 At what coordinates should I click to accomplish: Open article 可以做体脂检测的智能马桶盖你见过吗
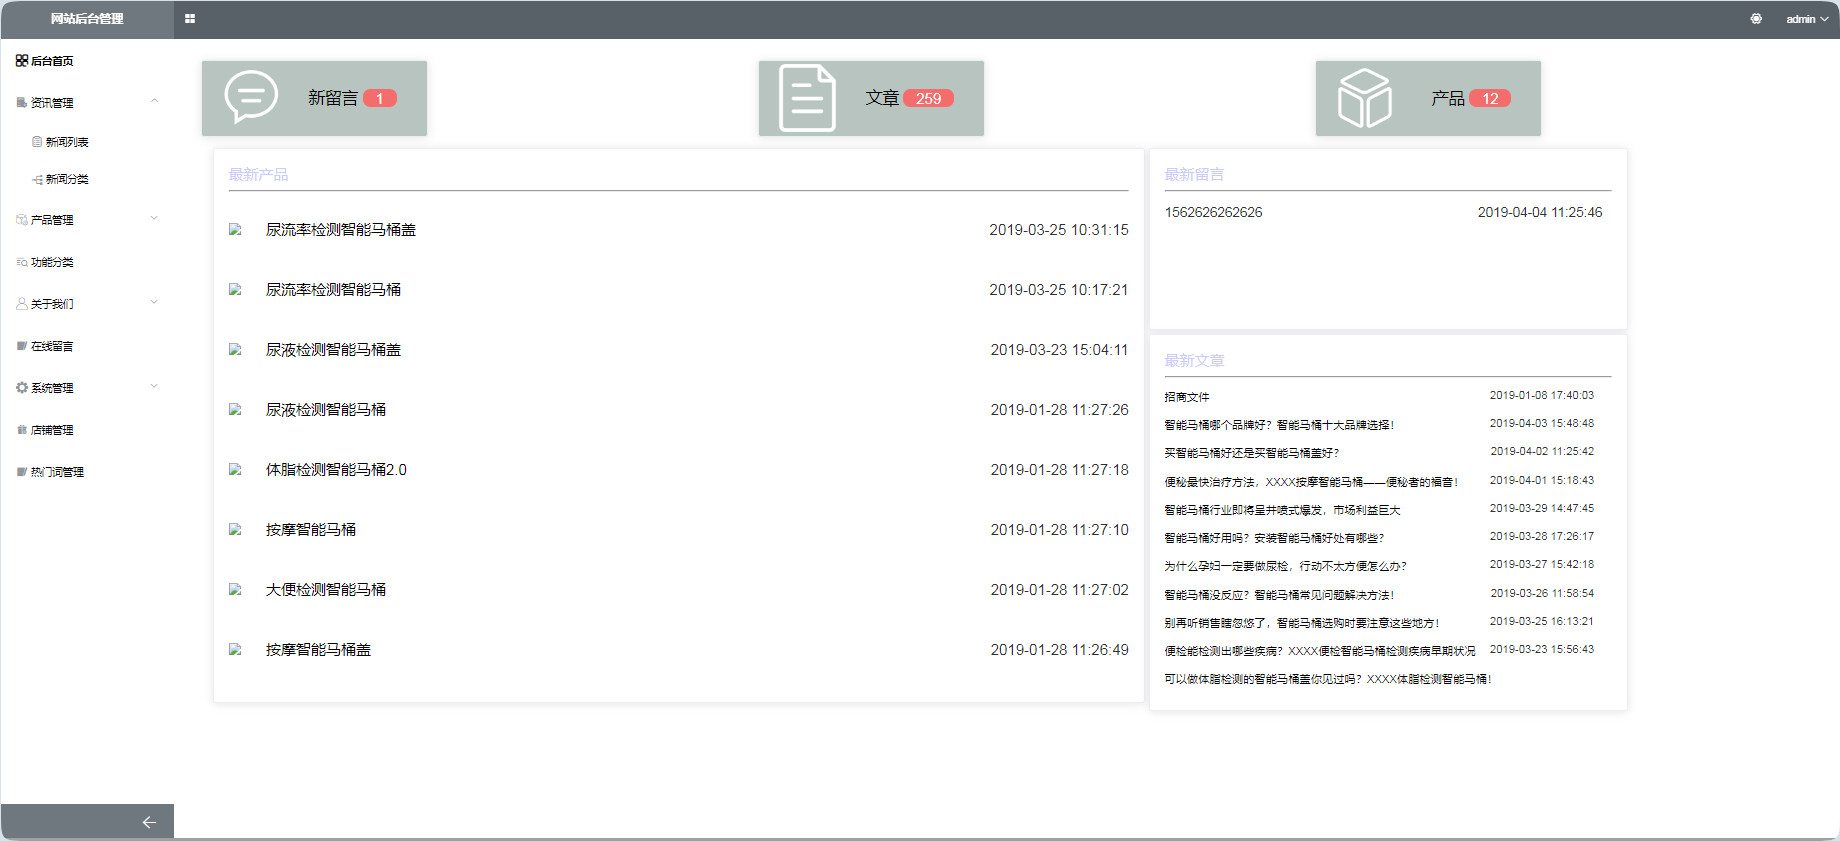(x=1328, y=679)
